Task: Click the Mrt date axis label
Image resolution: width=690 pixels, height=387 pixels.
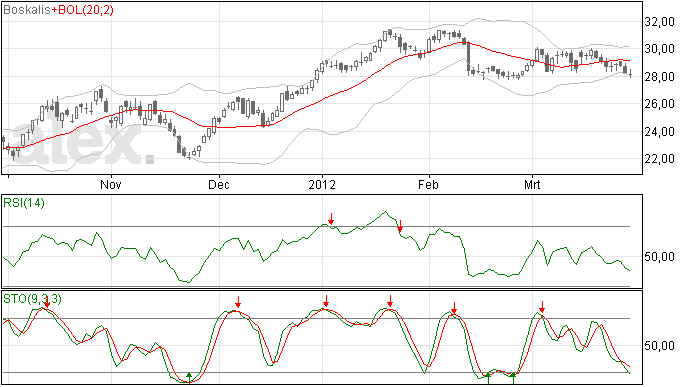Action: 532,184
